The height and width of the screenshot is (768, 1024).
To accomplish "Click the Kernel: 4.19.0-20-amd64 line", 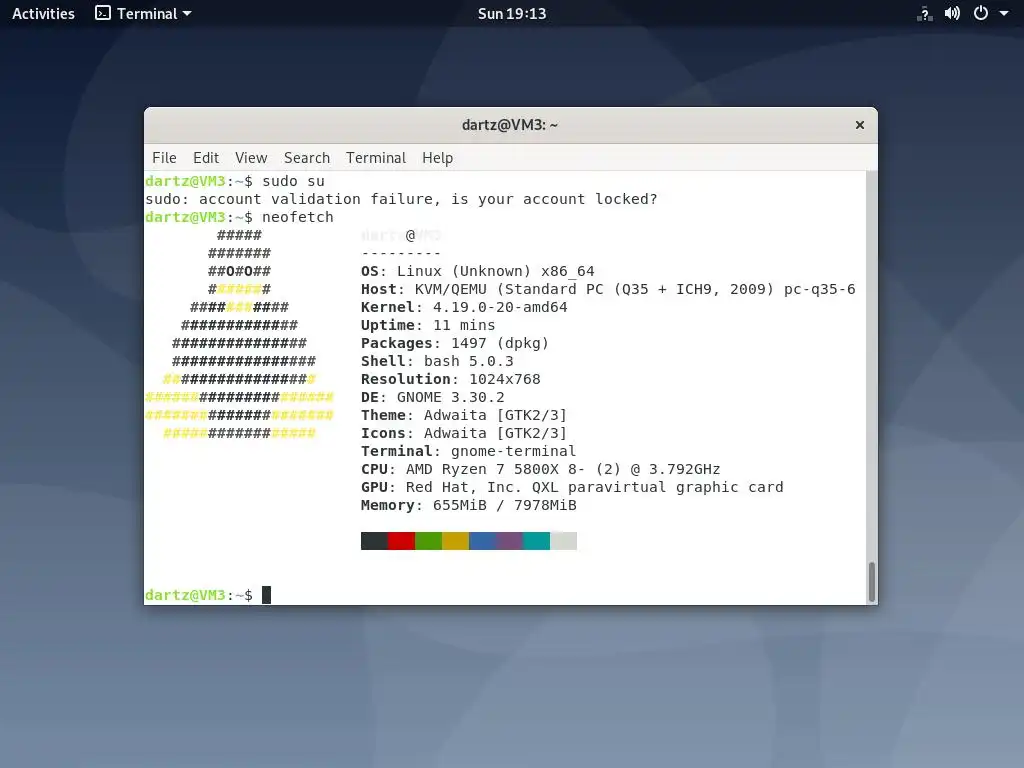I will (x=464, y=307).
